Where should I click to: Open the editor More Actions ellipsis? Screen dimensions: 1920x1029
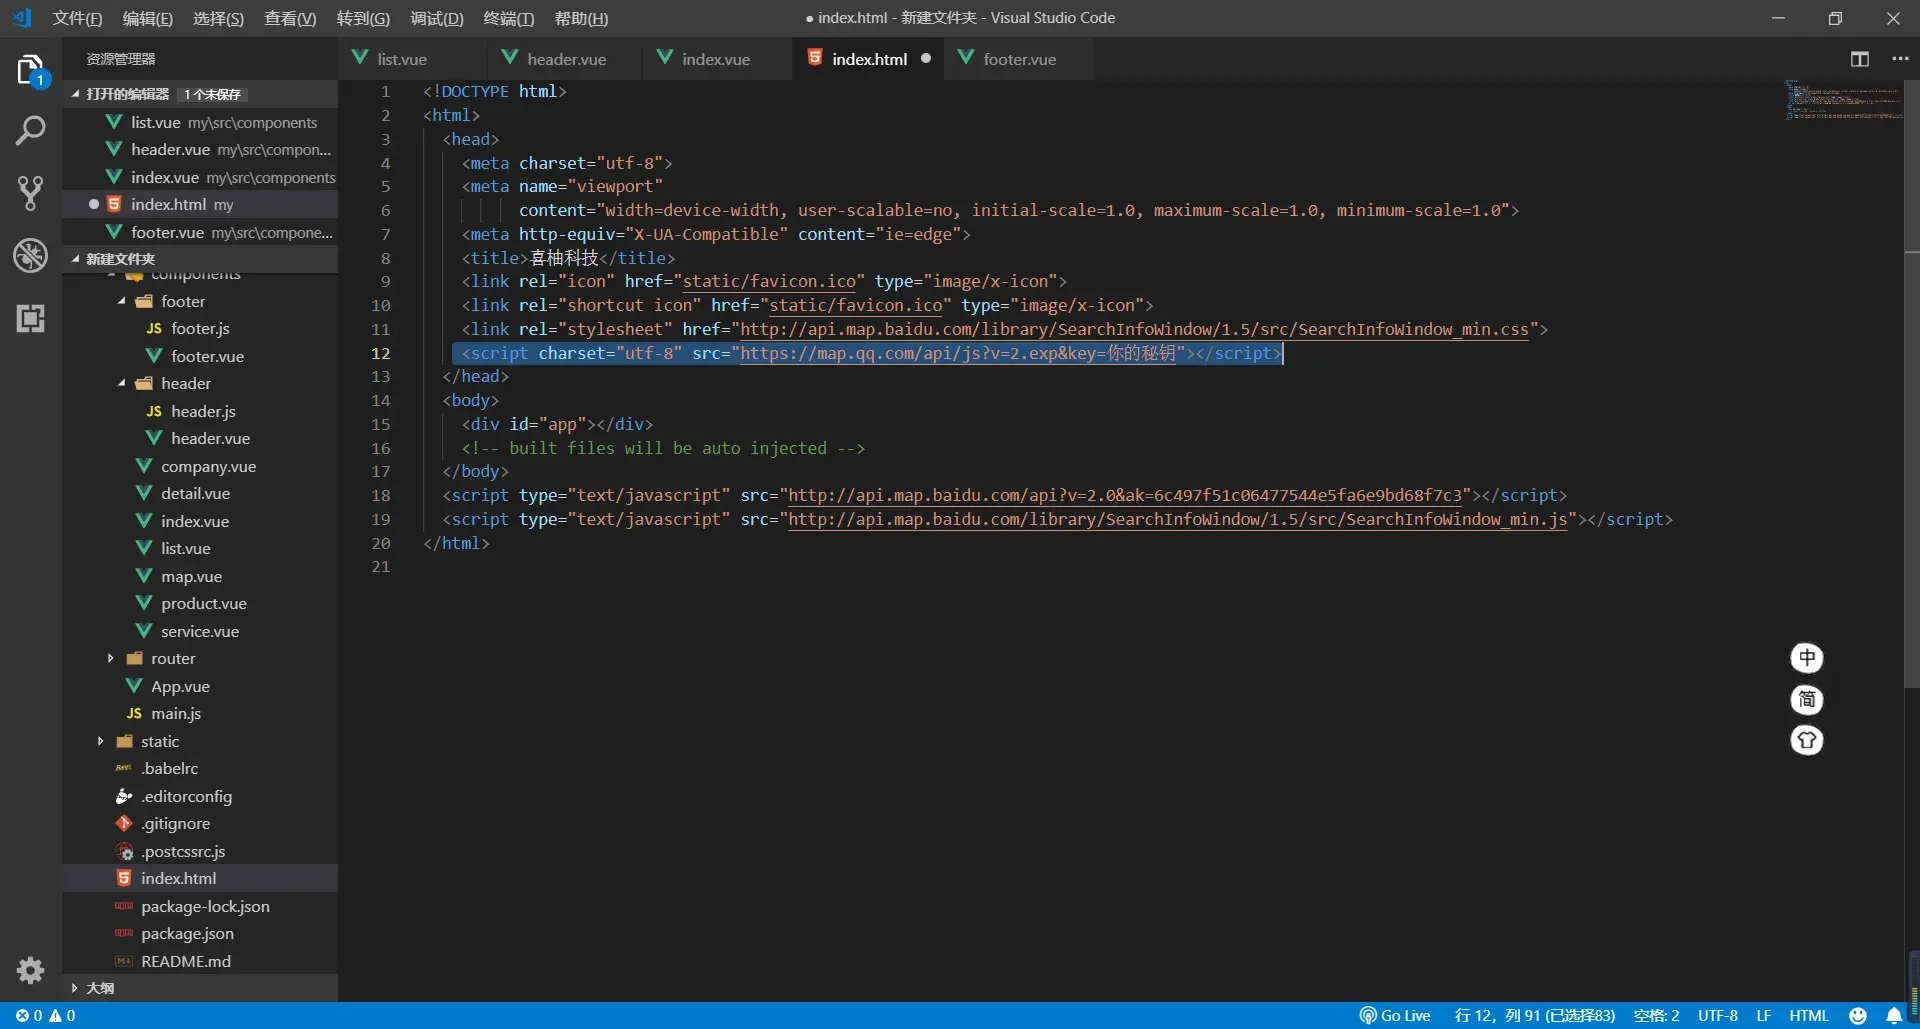tap(1901, 59)
